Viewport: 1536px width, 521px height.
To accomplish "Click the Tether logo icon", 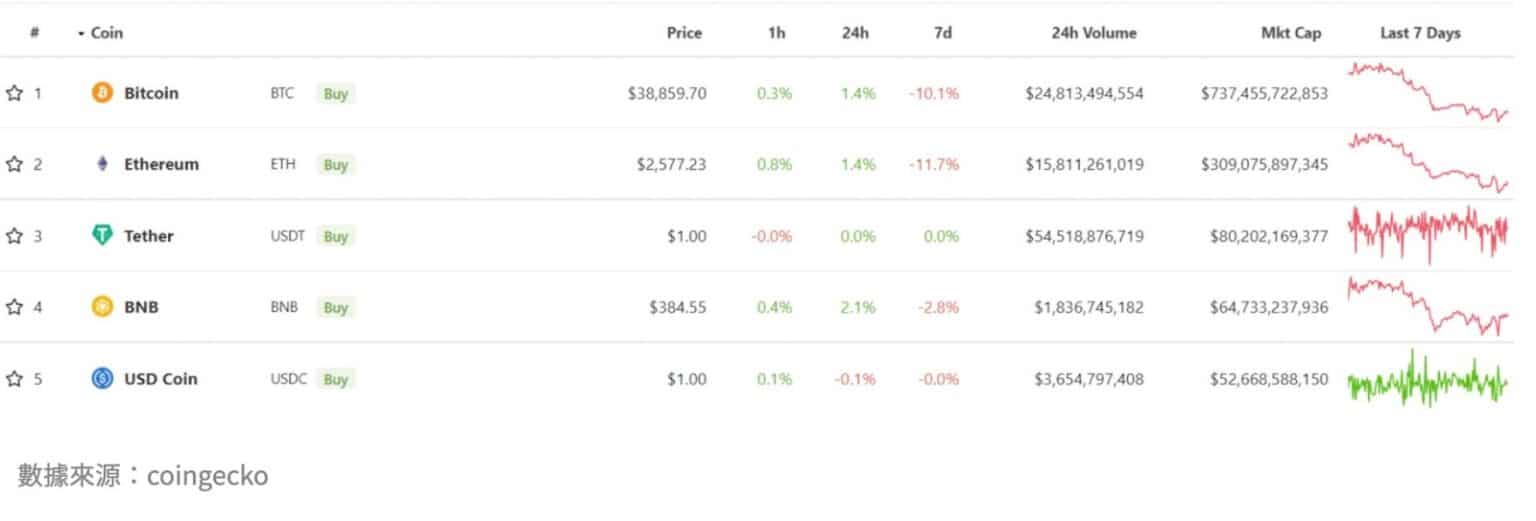I will 102,236.
